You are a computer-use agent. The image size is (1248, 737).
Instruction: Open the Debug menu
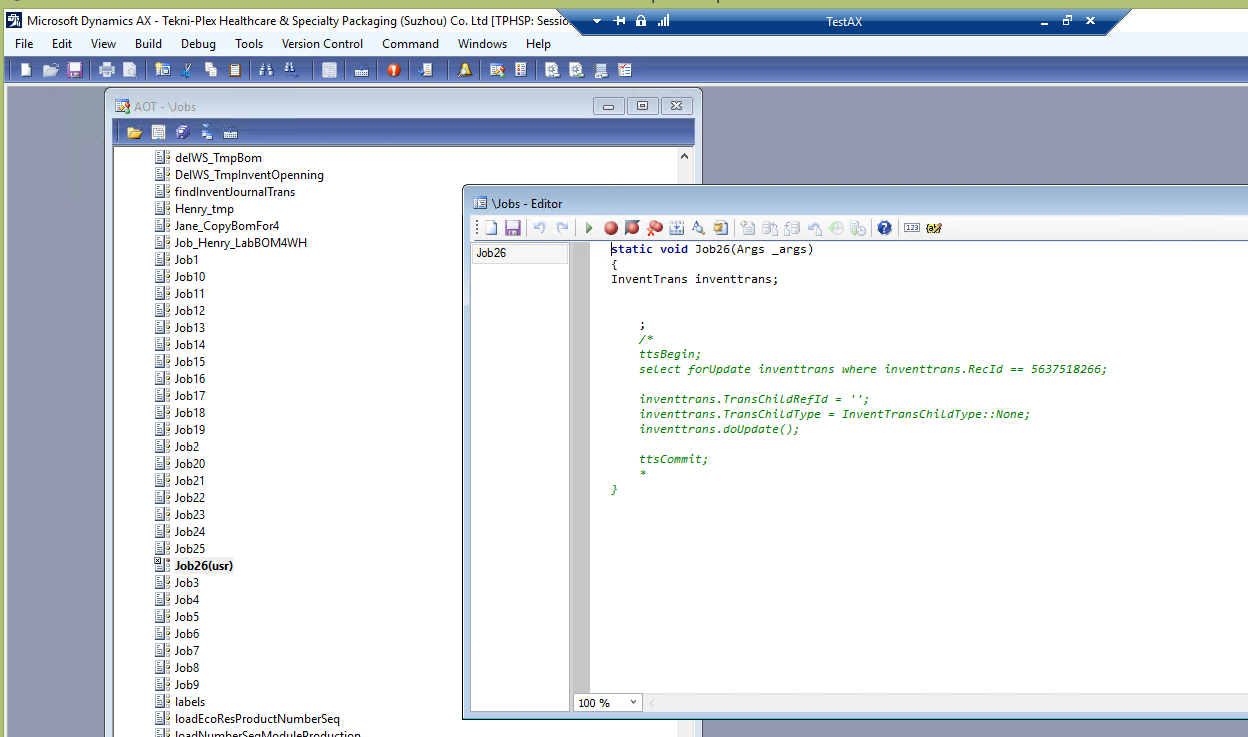coord(198,44)
